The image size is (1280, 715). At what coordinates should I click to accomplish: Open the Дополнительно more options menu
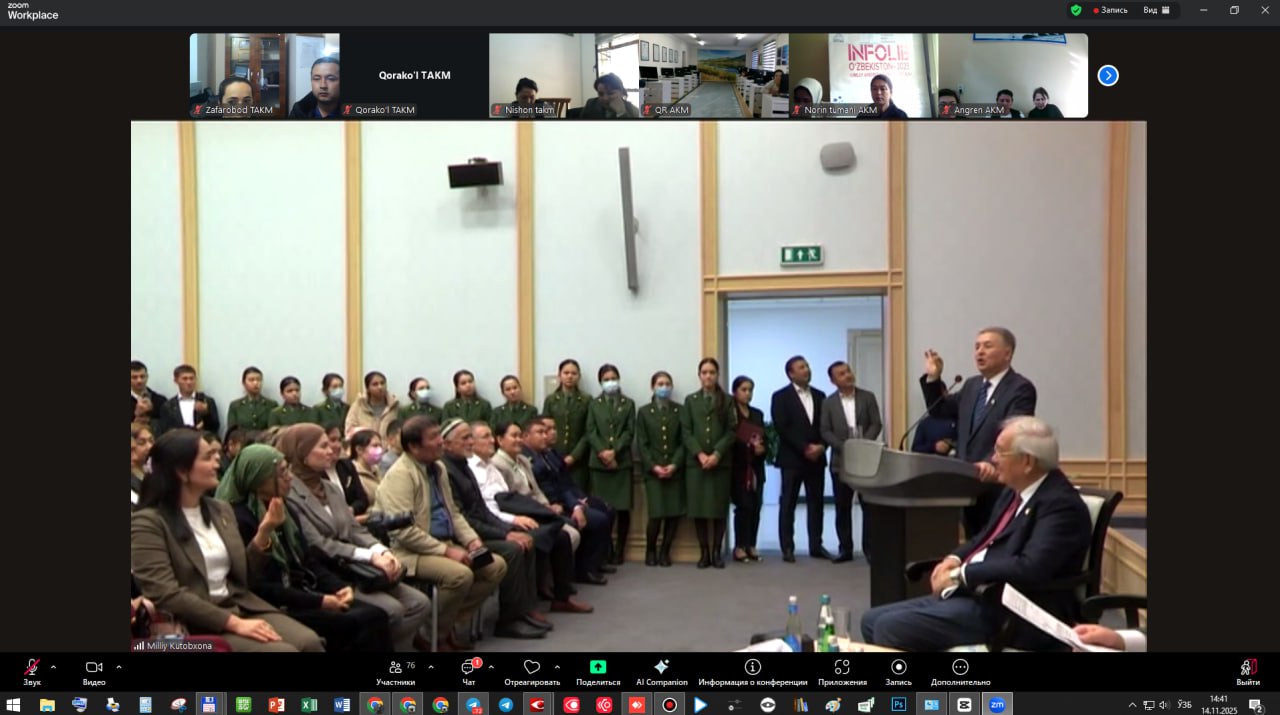click(x=960, y=671)
